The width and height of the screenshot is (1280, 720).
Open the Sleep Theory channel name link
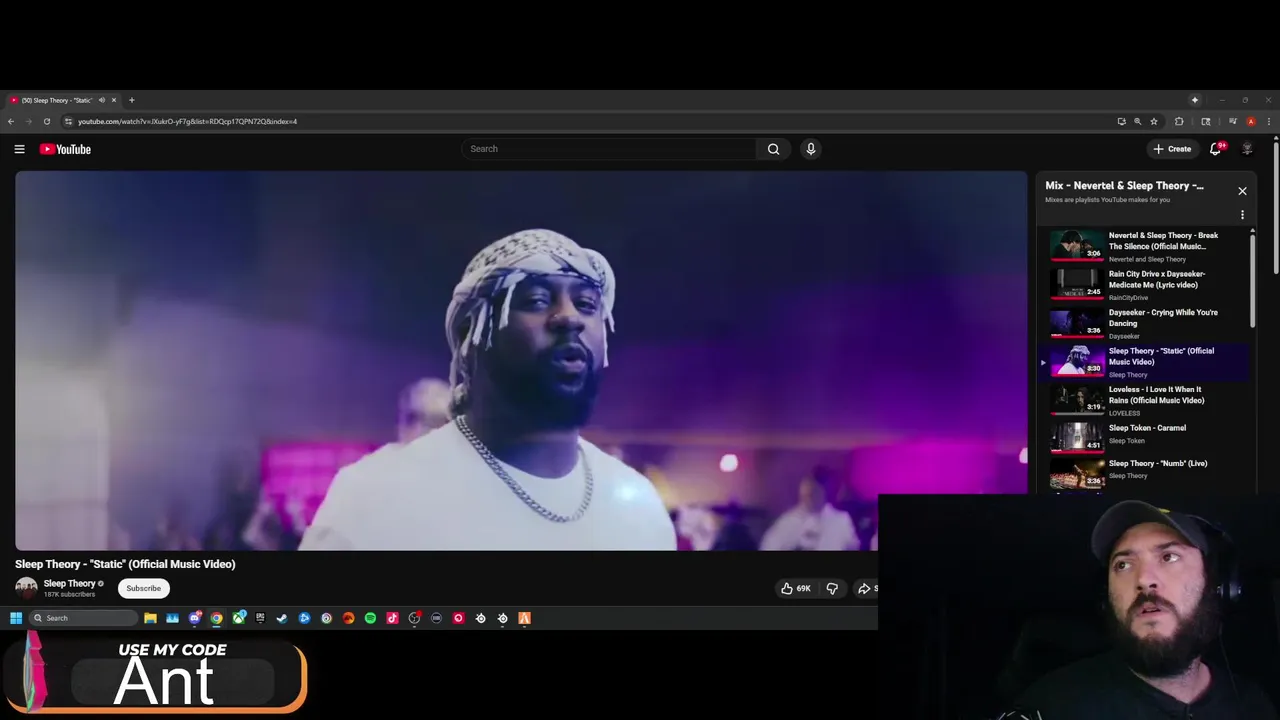point(69,583)
